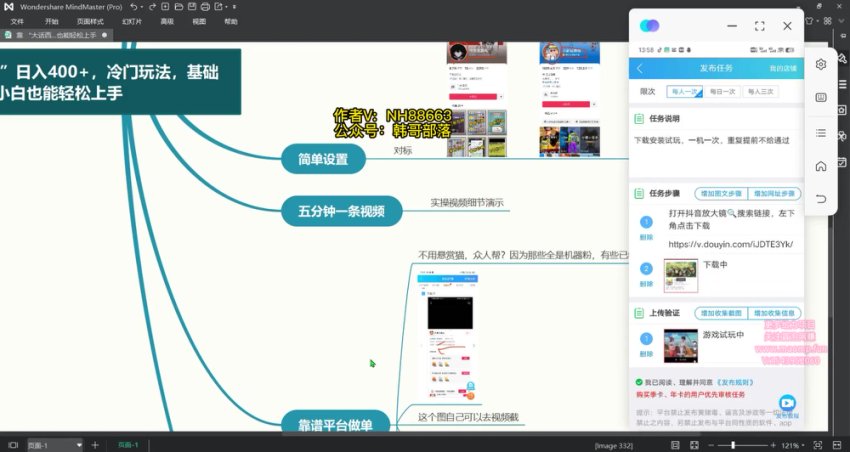
Task: Click the 增加图文步骤 button
Action: pos(719,193)
